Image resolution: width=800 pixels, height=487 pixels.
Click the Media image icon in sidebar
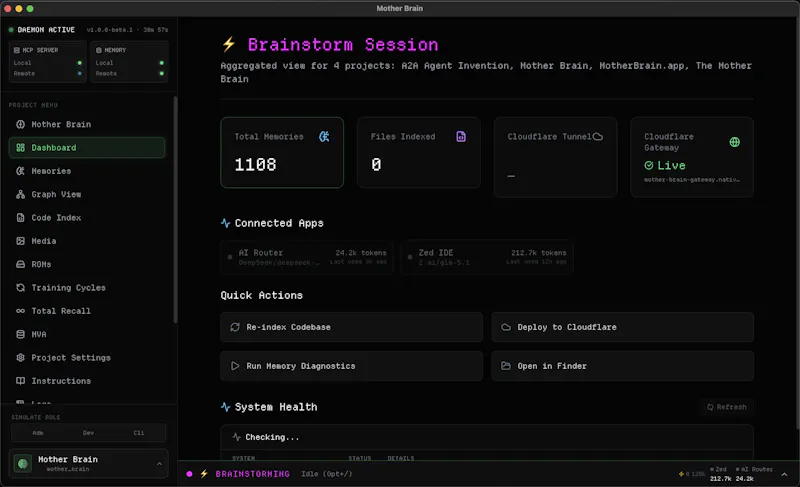click(20, 241)
